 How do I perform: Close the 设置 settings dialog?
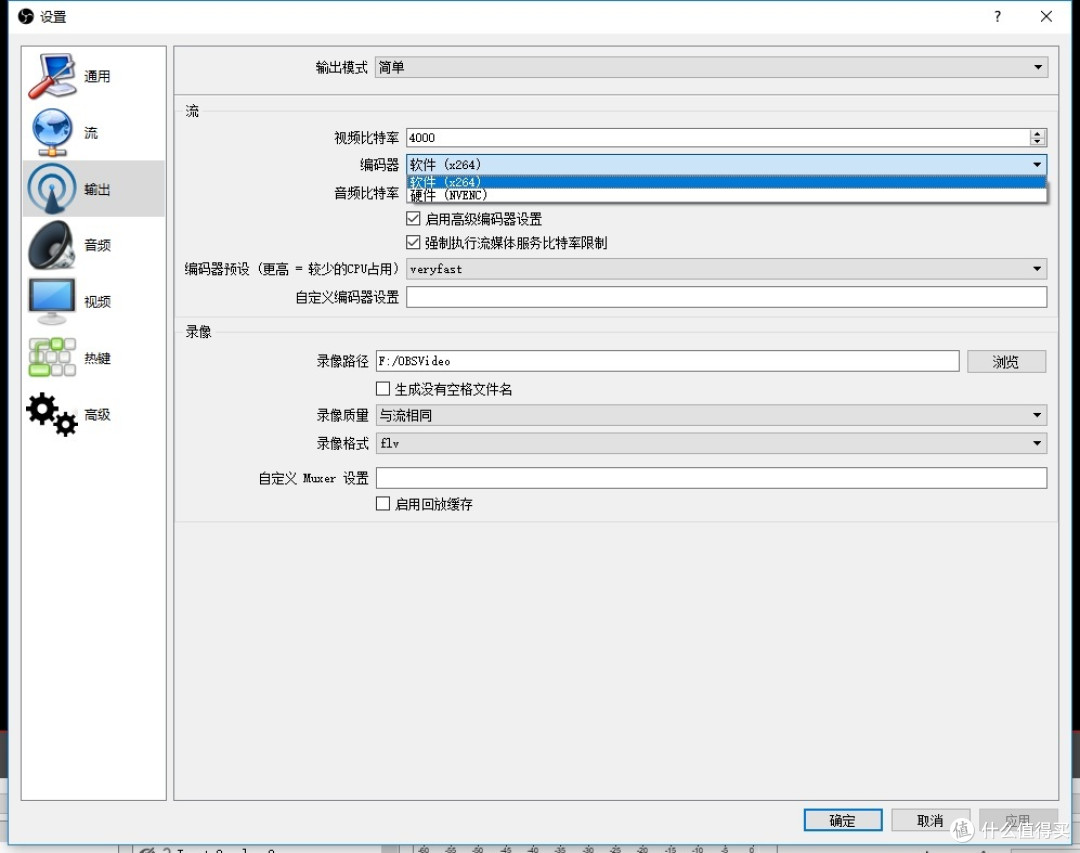[x=1046, y=17]
